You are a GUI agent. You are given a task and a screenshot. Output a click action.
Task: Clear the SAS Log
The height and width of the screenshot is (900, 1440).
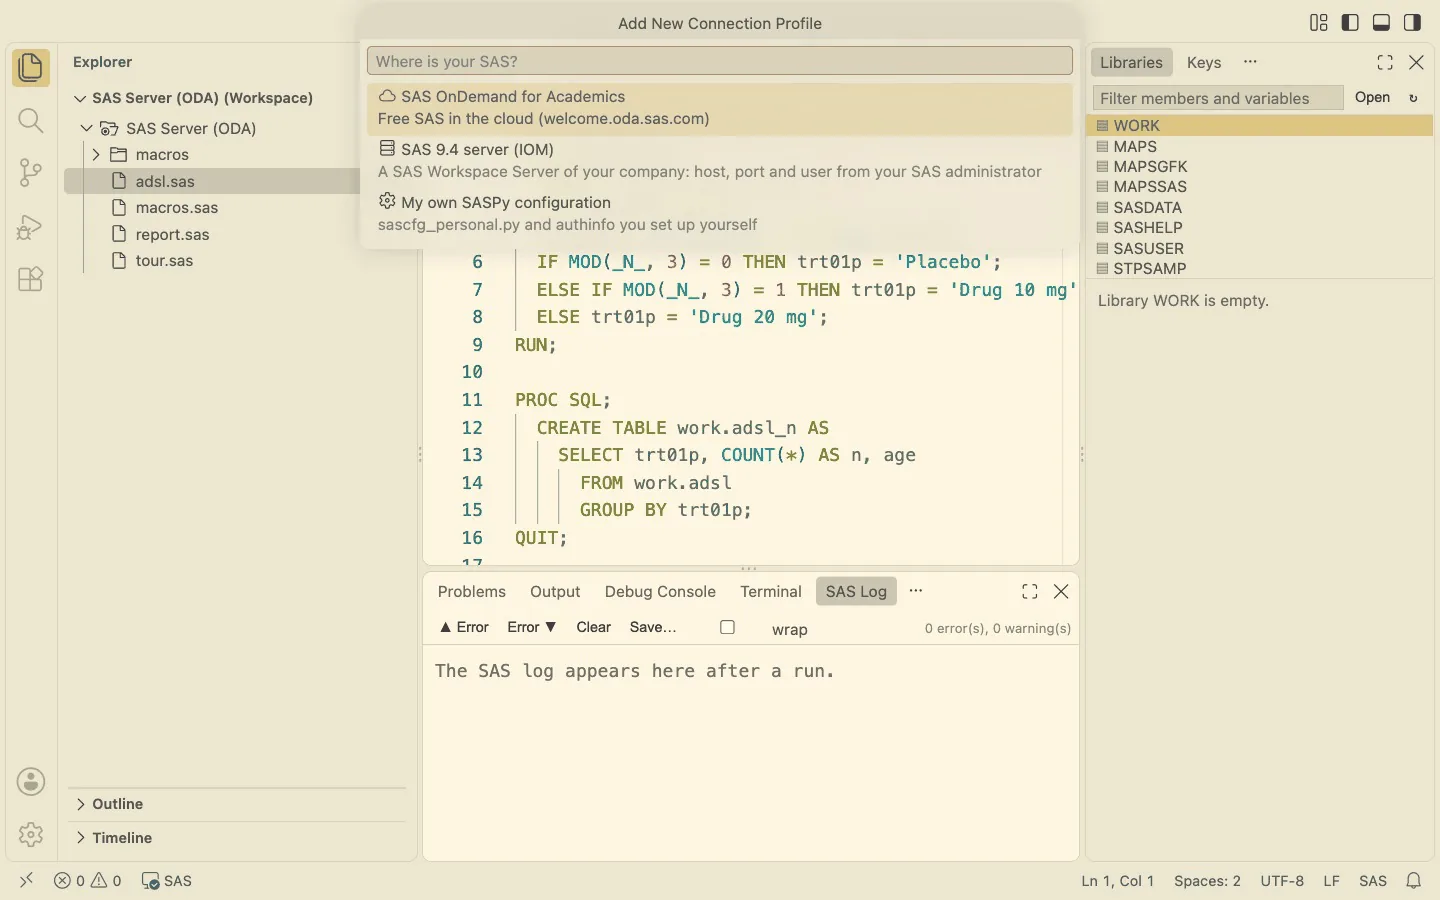(x=593, y=627)
